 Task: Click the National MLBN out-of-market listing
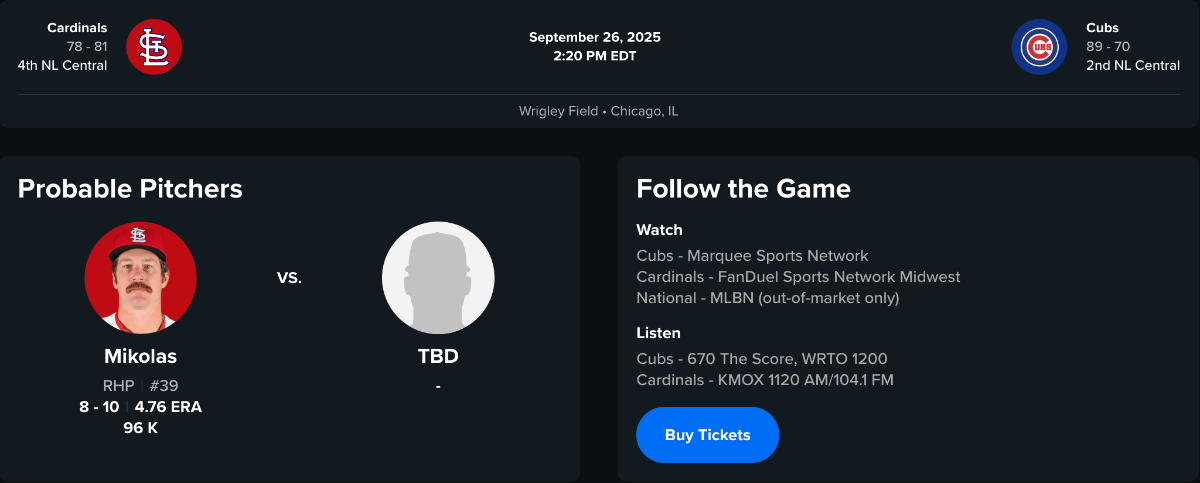click(767, 298)
